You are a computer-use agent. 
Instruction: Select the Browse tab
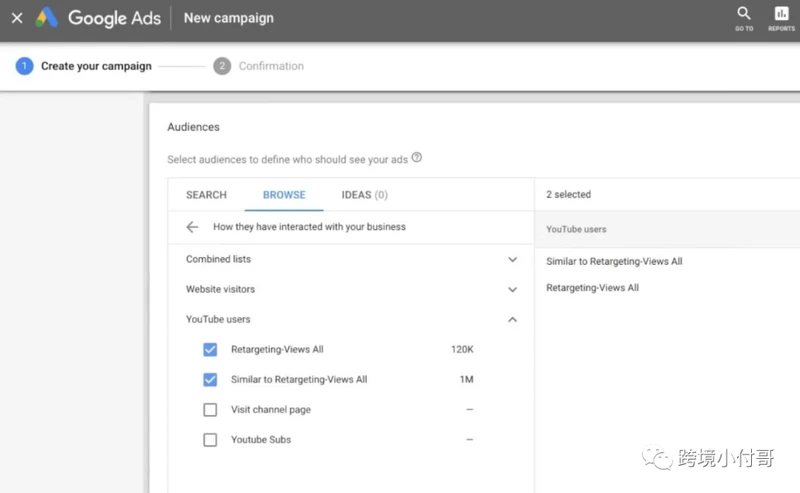284,195
